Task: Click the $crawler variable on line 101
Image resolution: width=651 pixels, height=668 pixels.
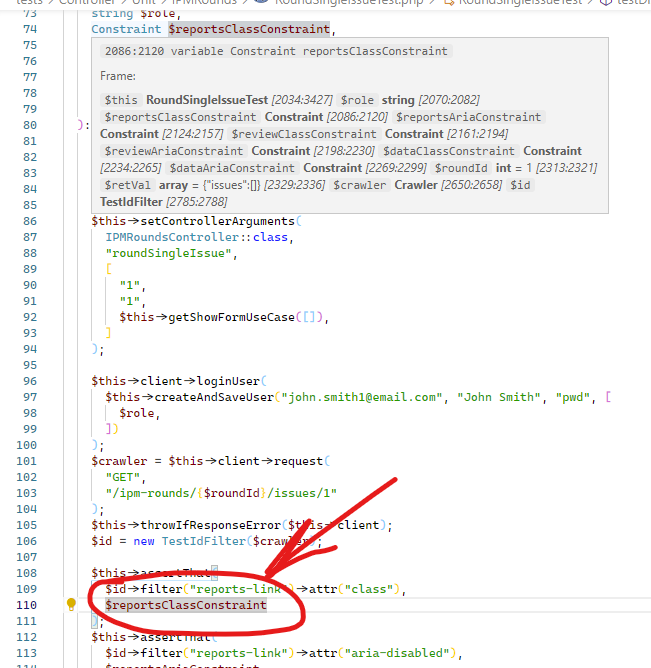Action: 119,461
